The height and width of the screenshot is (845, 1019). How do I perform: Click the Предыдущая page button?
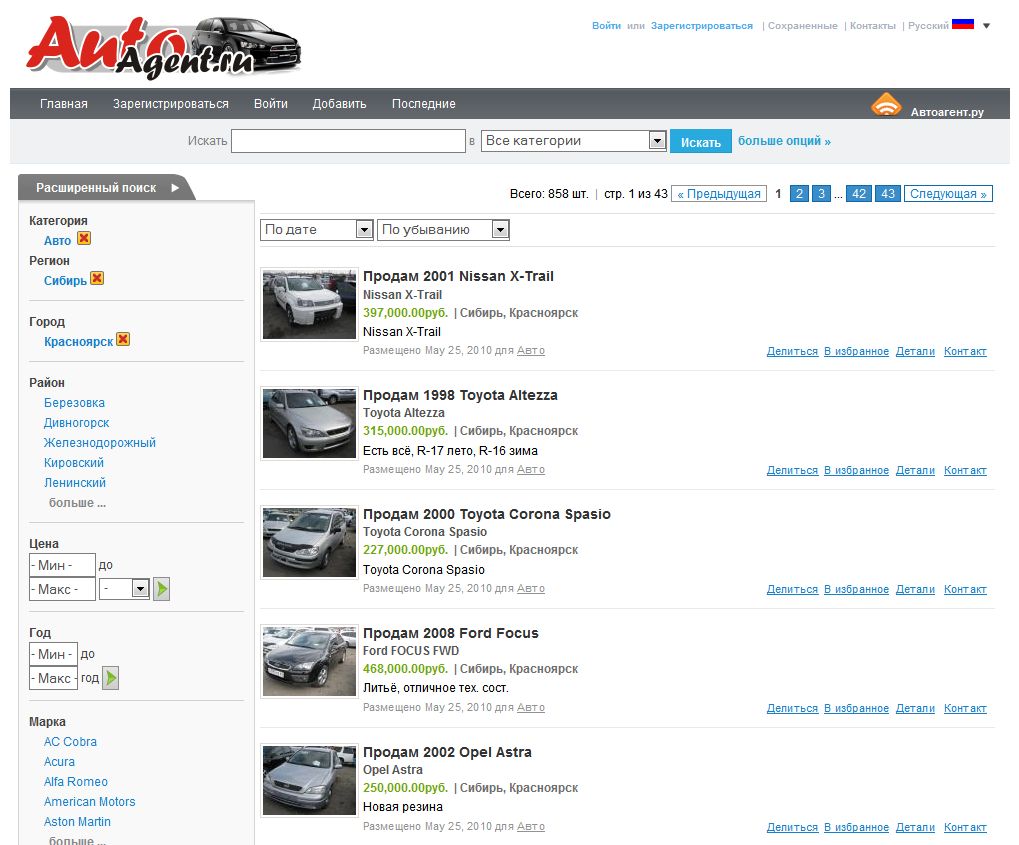pos(719,194)
